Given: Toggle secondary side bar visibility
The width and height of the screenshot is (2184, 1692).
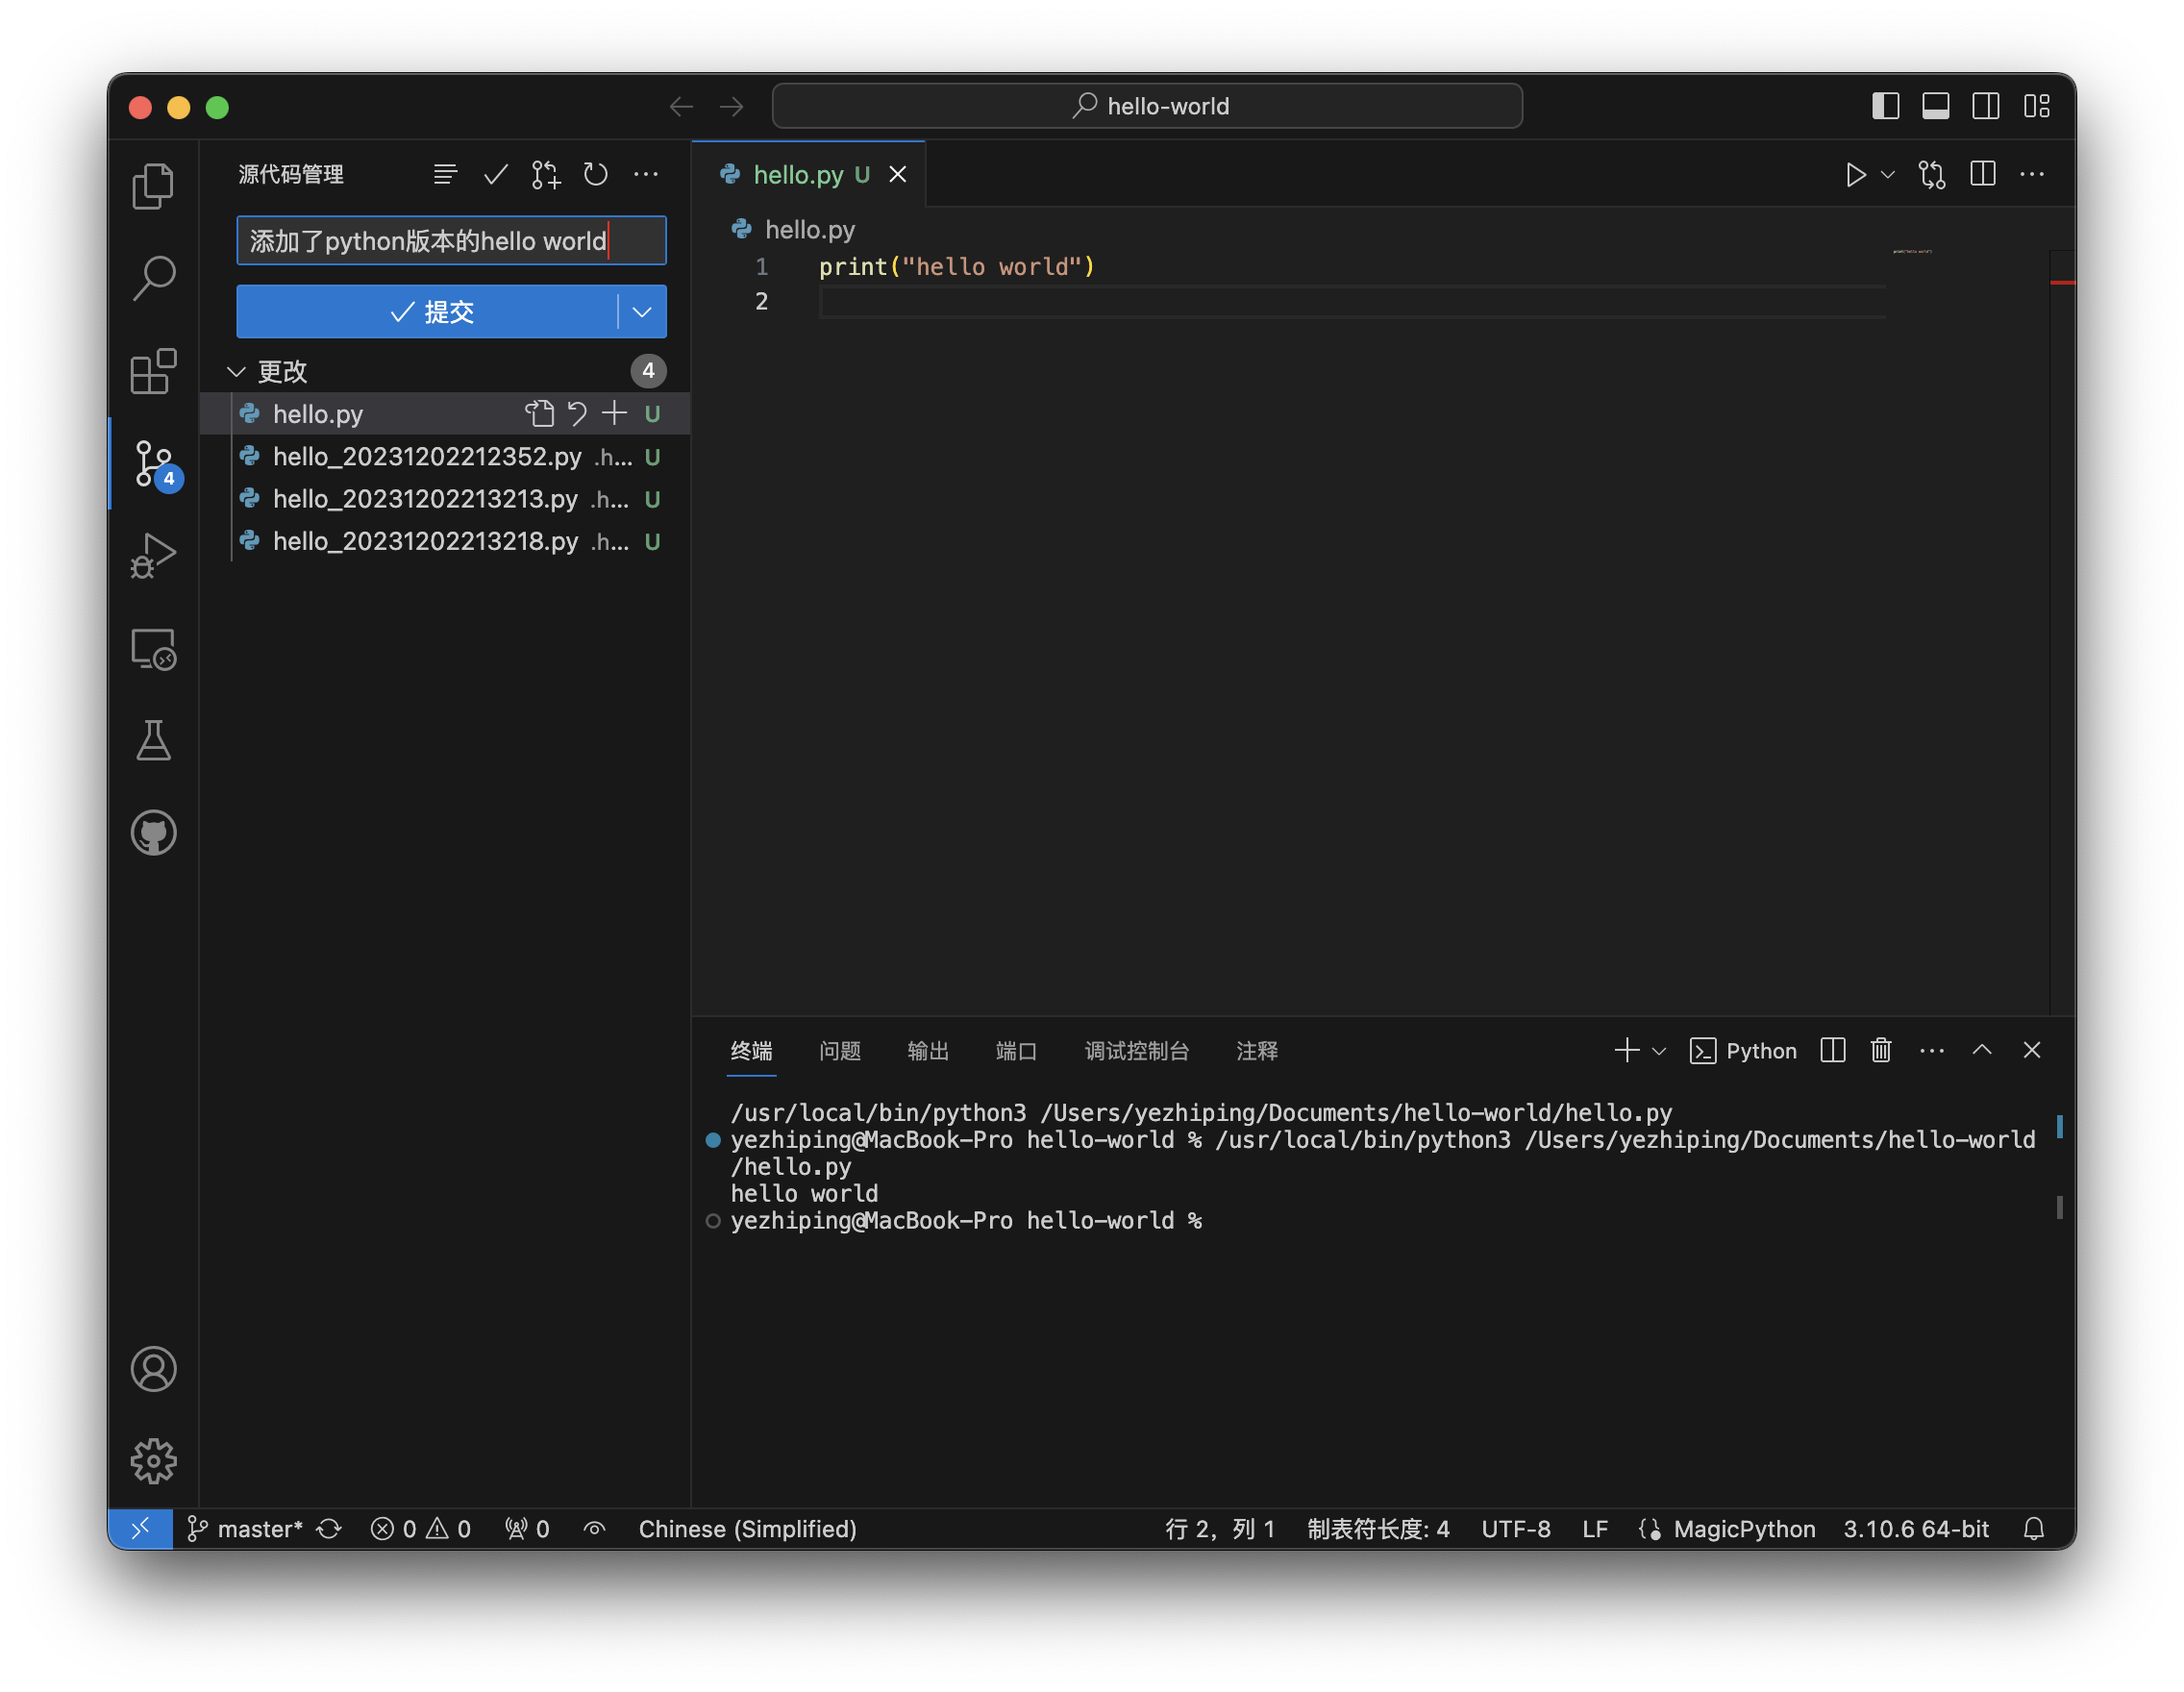Looking at the screenshot, I should (1986, 106).
